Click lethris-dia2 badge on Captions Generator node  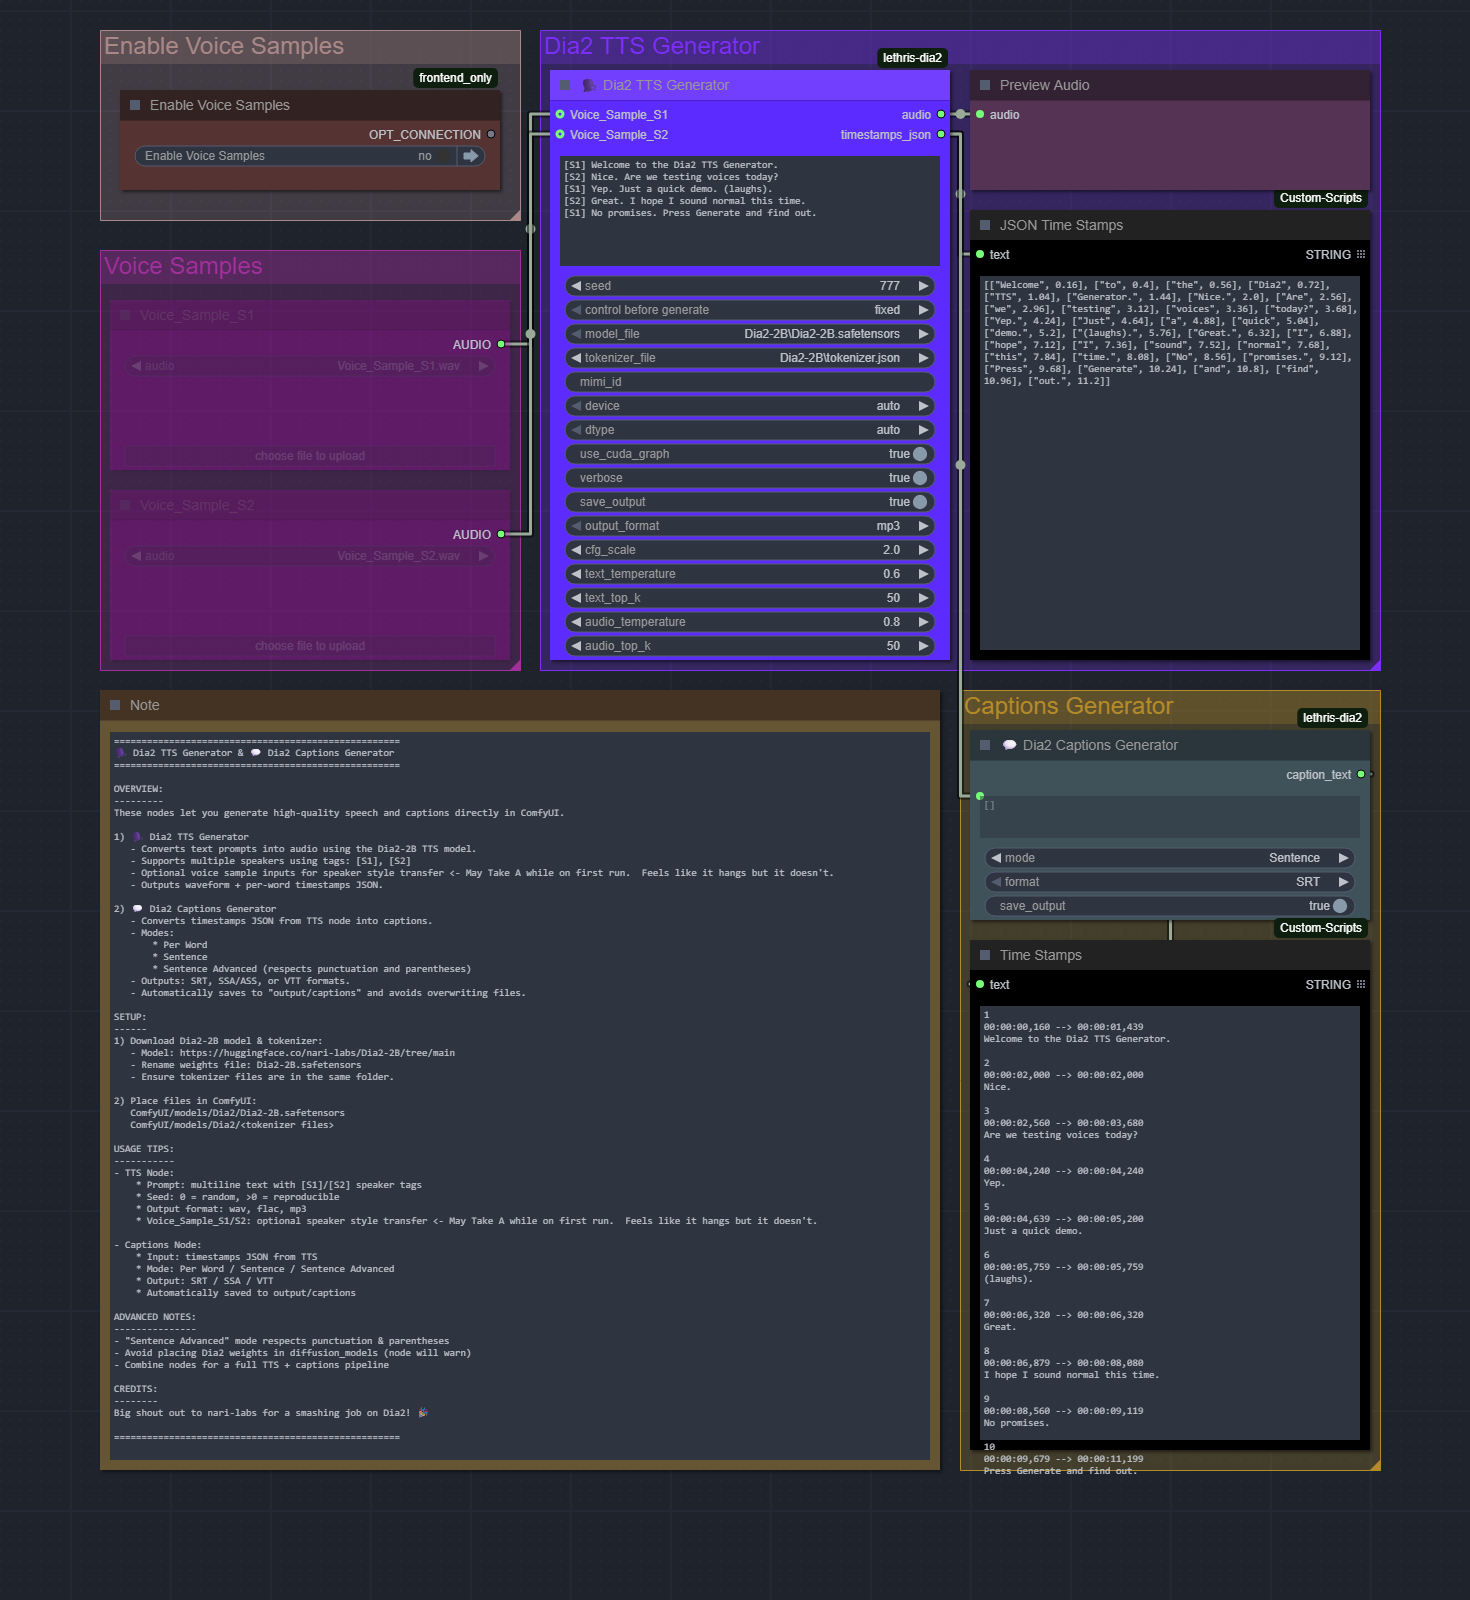pyautogui.click(x=1332, y=718)
